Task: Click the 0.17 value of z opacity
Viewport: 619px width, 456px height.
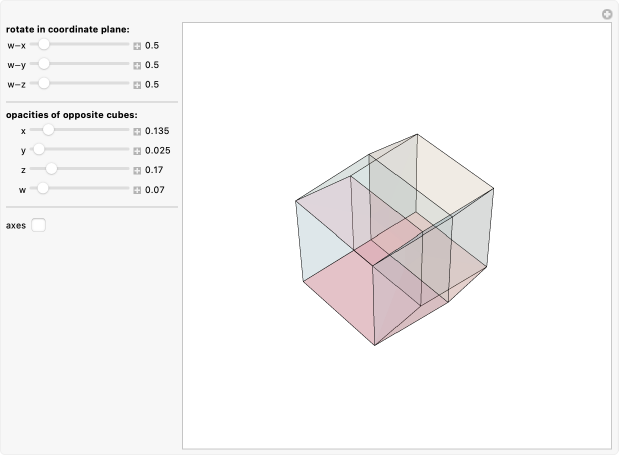Action: [155, 170]
